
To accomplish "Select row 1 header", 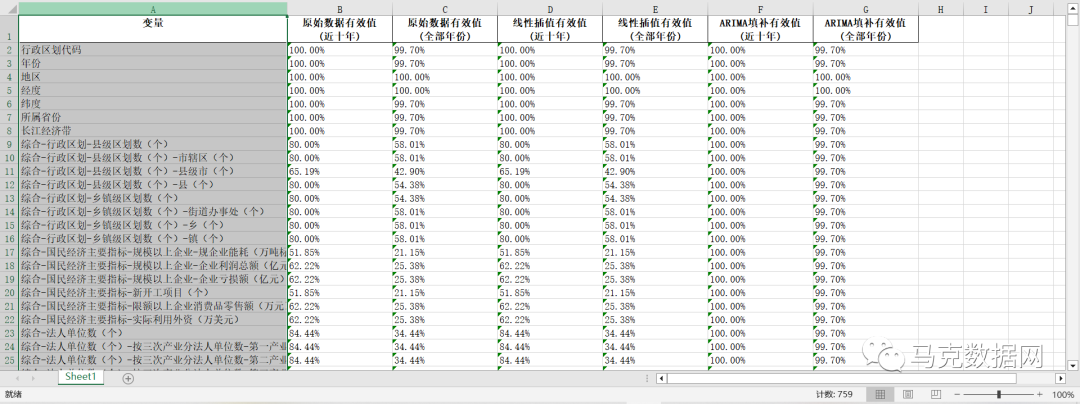I will pyautogui.click(x=9, y=30).
